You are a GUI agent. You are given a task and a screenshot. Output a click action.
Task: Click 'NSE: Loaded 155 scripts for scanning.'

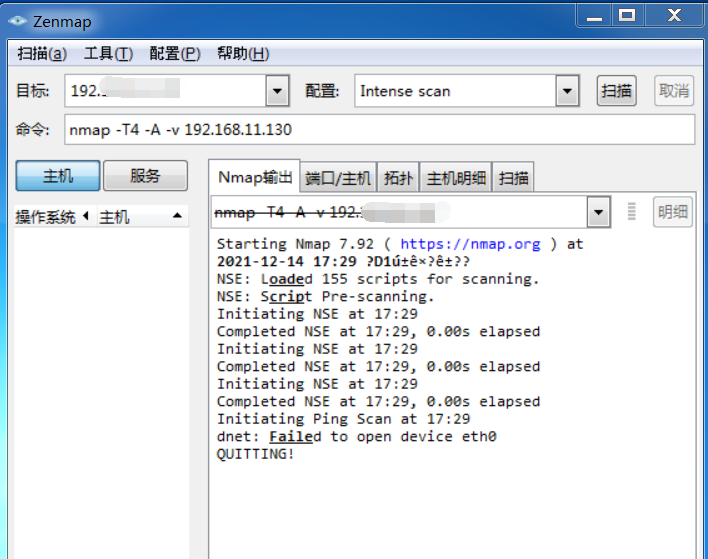(378, 279)
